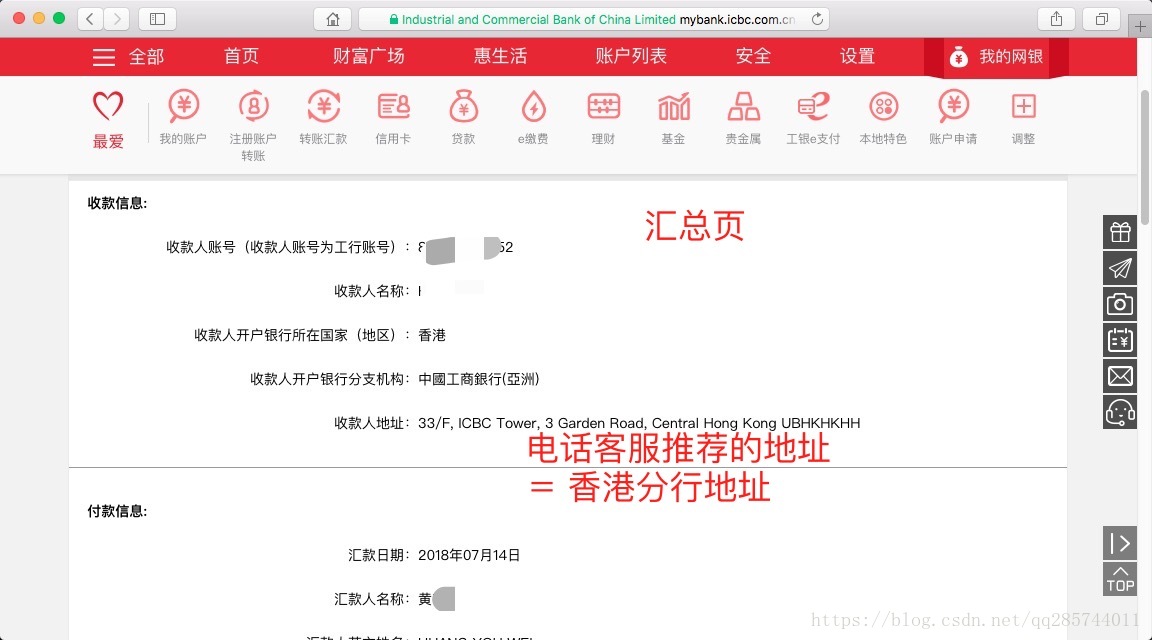The image size is (1152, 640).
Task: Click the camera icon in right sidebar
Action: tap(1120, 304)
